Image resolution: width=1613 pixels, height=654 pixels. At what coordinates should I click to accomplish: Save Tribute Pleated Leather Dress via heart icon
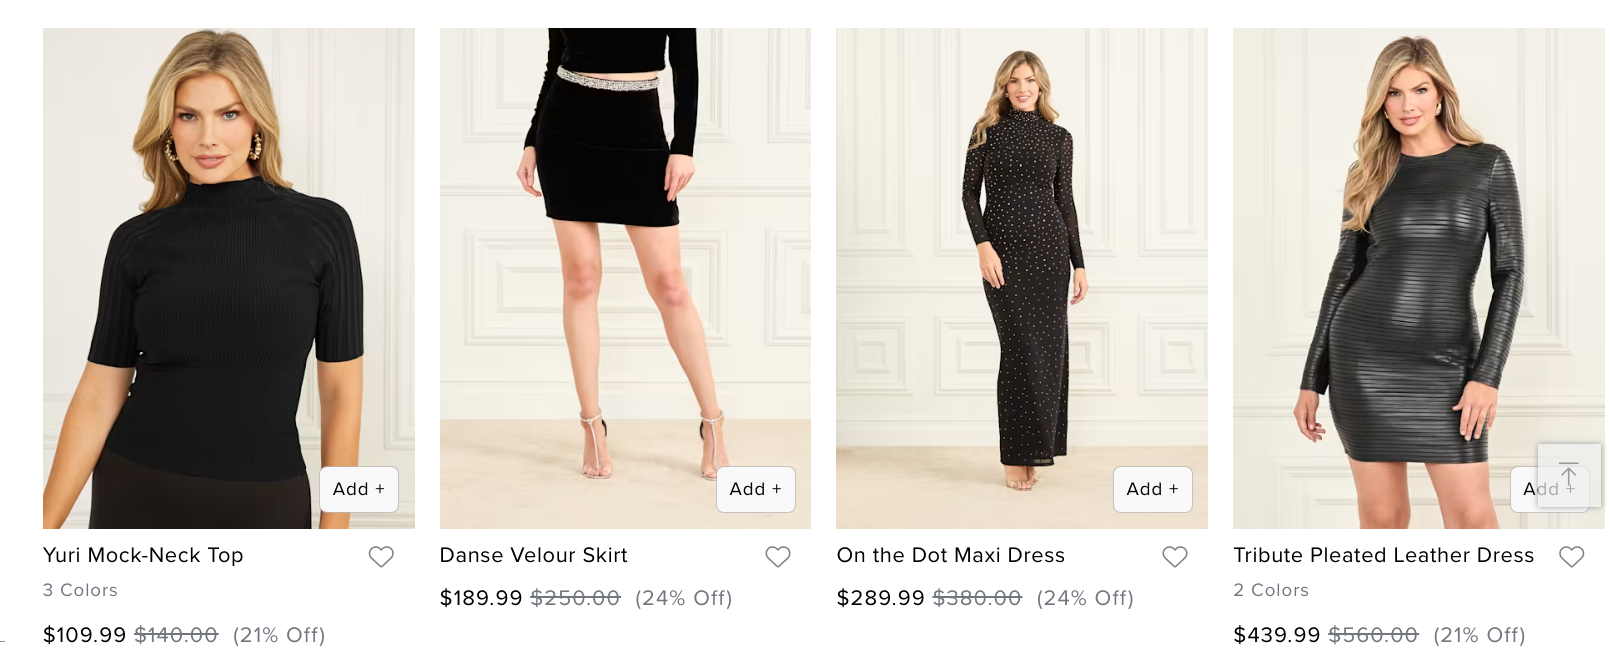pyautogui.click(x=1572, y=557)
